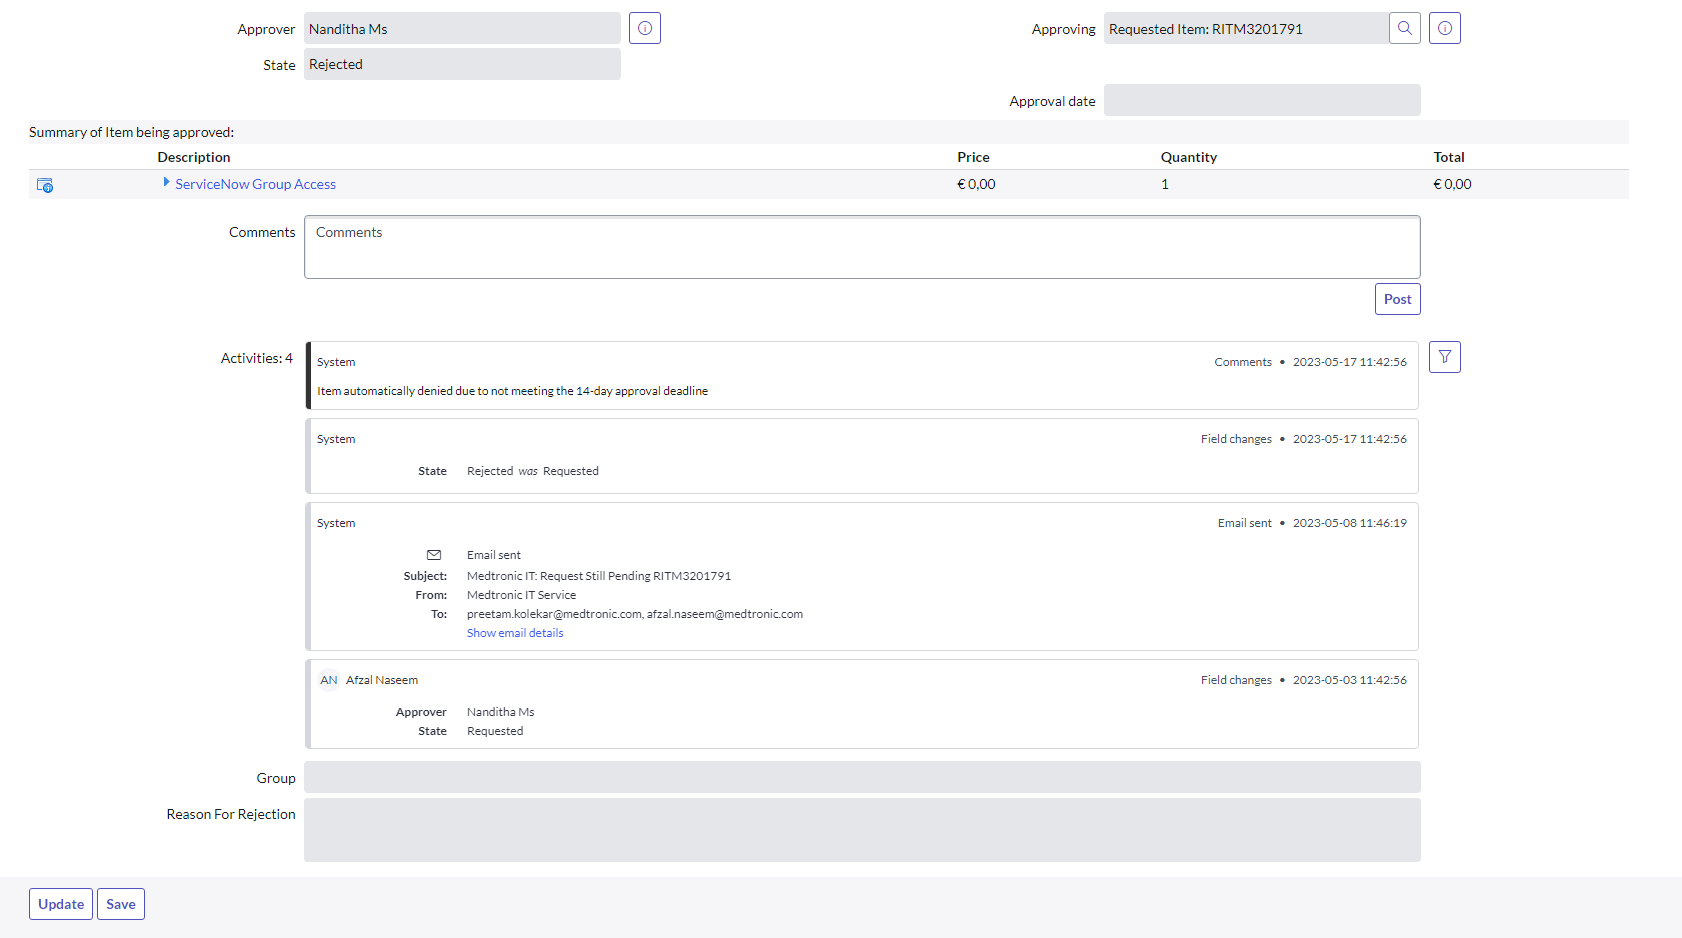Click the empty Approval date field
The height and width of the screenshot is (938, 1682).
1261,101
